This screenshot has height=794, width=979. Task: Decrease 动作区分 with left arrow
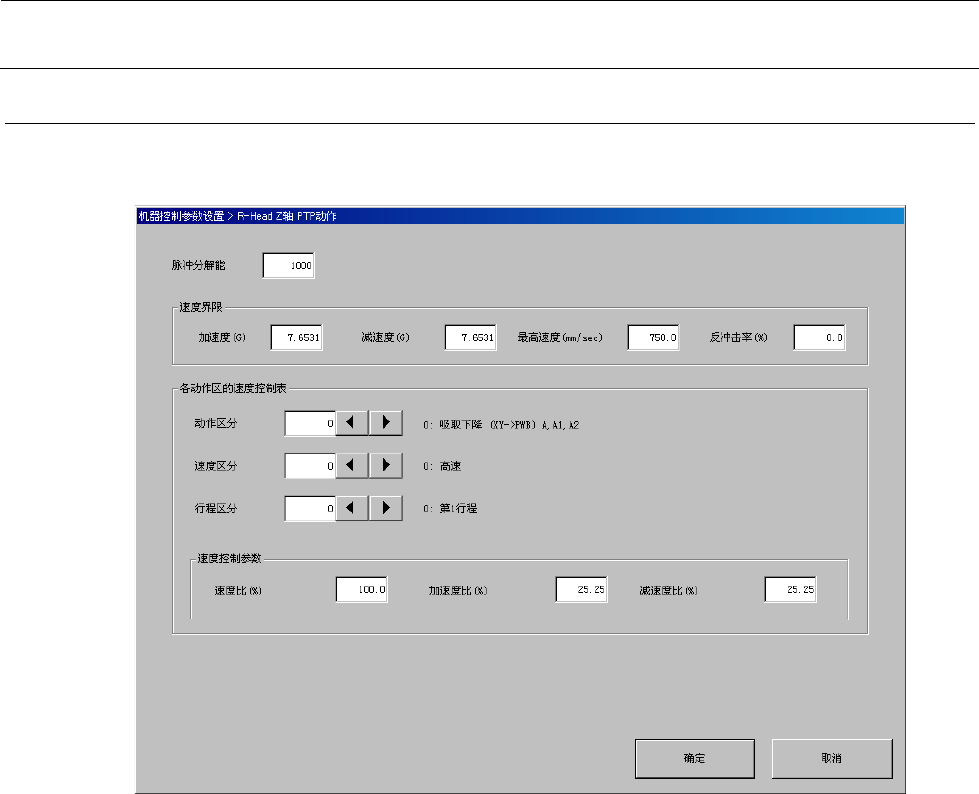point(352,423)
